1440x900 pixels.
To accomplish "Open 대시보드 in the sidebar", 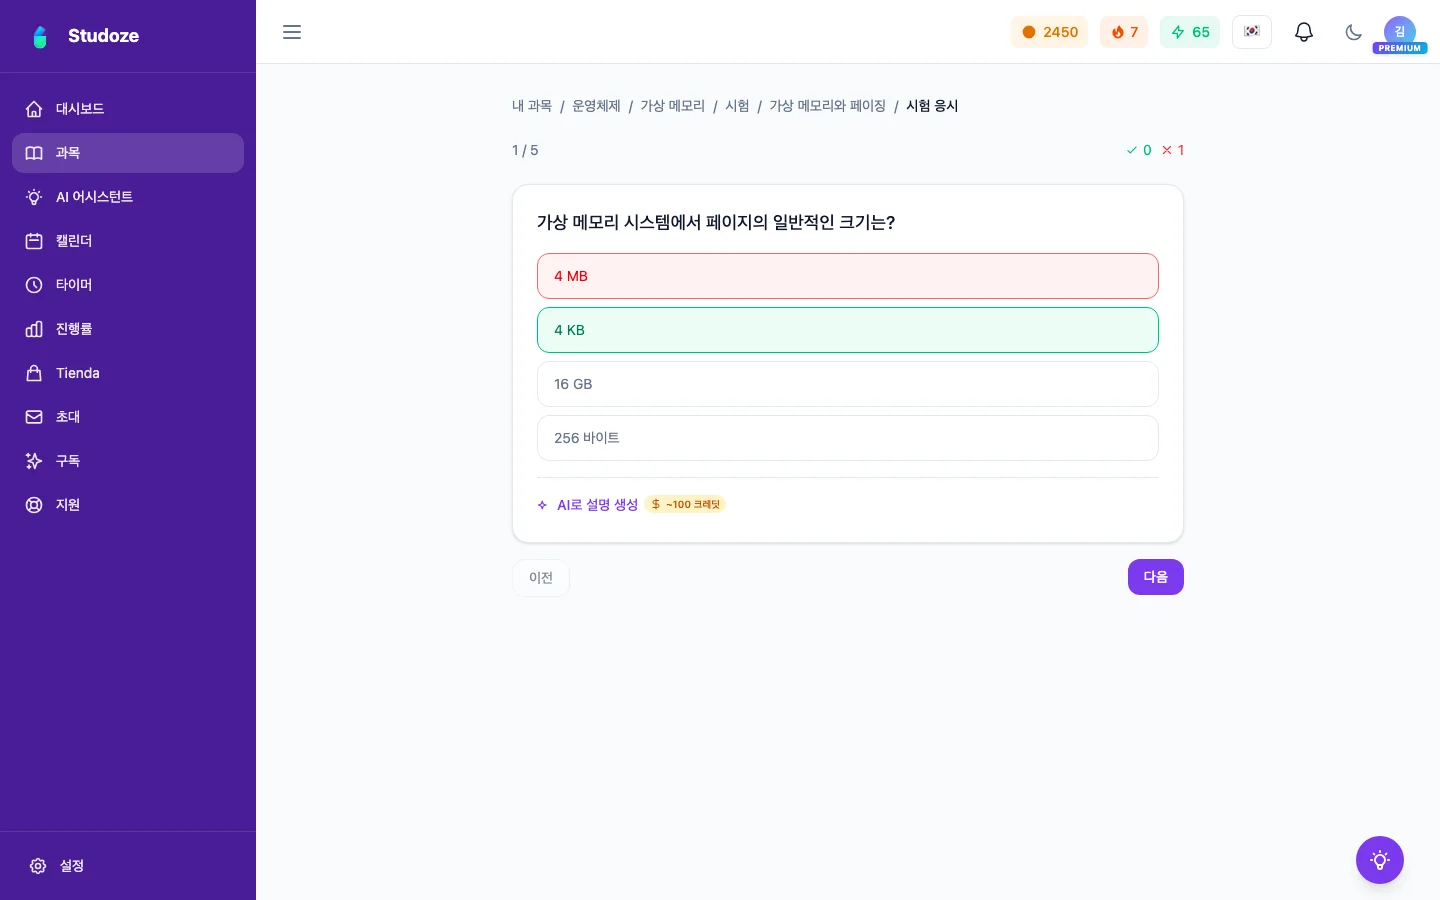I will (128, 109).
